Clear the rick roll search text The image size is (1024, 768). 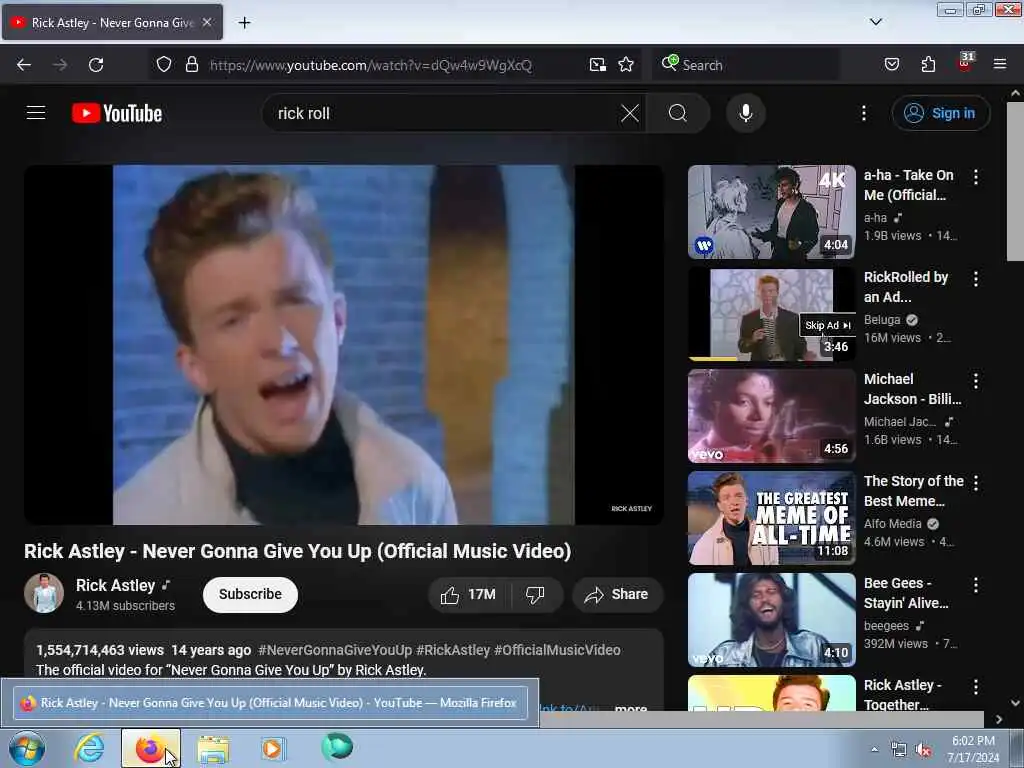(630, 113)
